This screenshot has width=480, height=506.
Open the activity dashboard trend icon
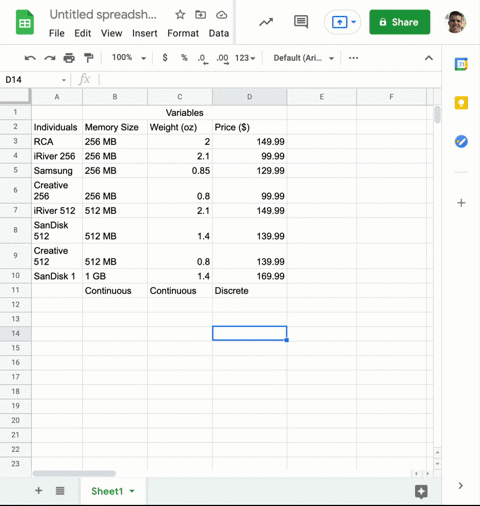tap(266, 22)
